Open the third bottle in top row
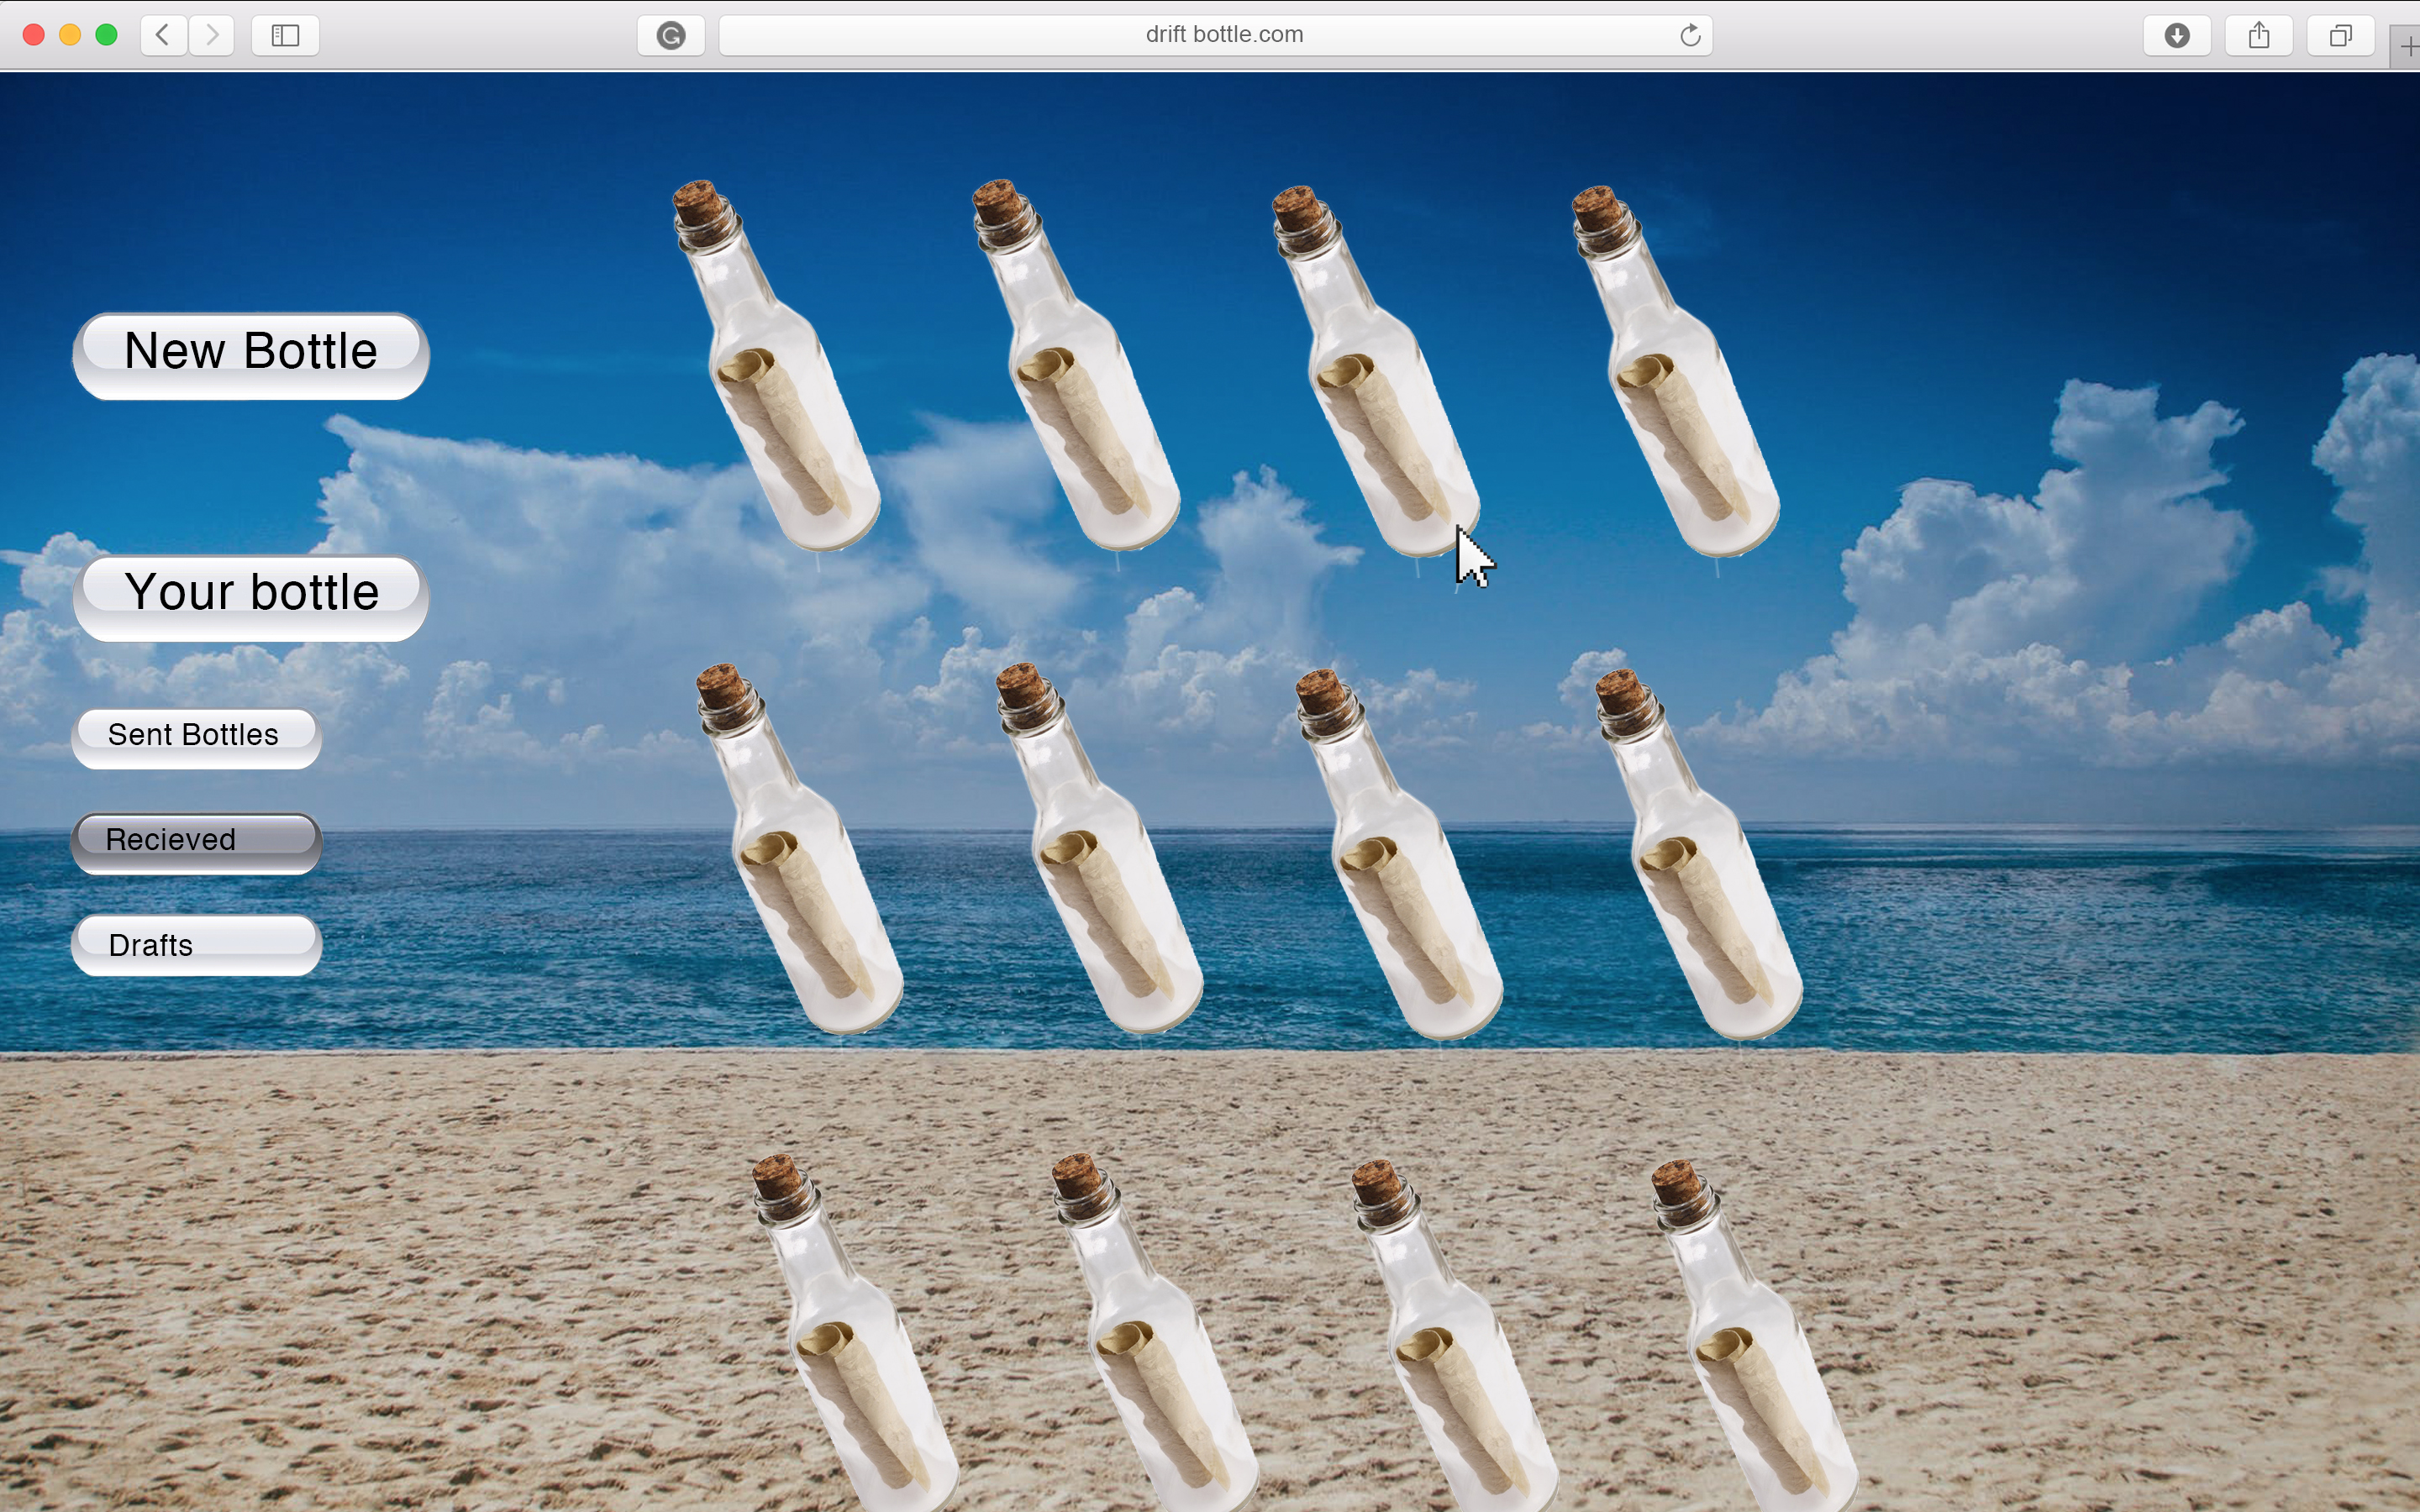 (1377, 371)
